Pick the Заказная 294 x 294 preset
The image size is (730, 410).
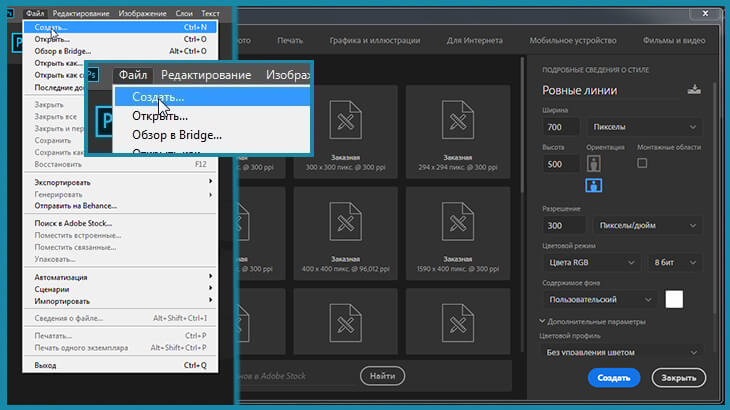(458, 132)
